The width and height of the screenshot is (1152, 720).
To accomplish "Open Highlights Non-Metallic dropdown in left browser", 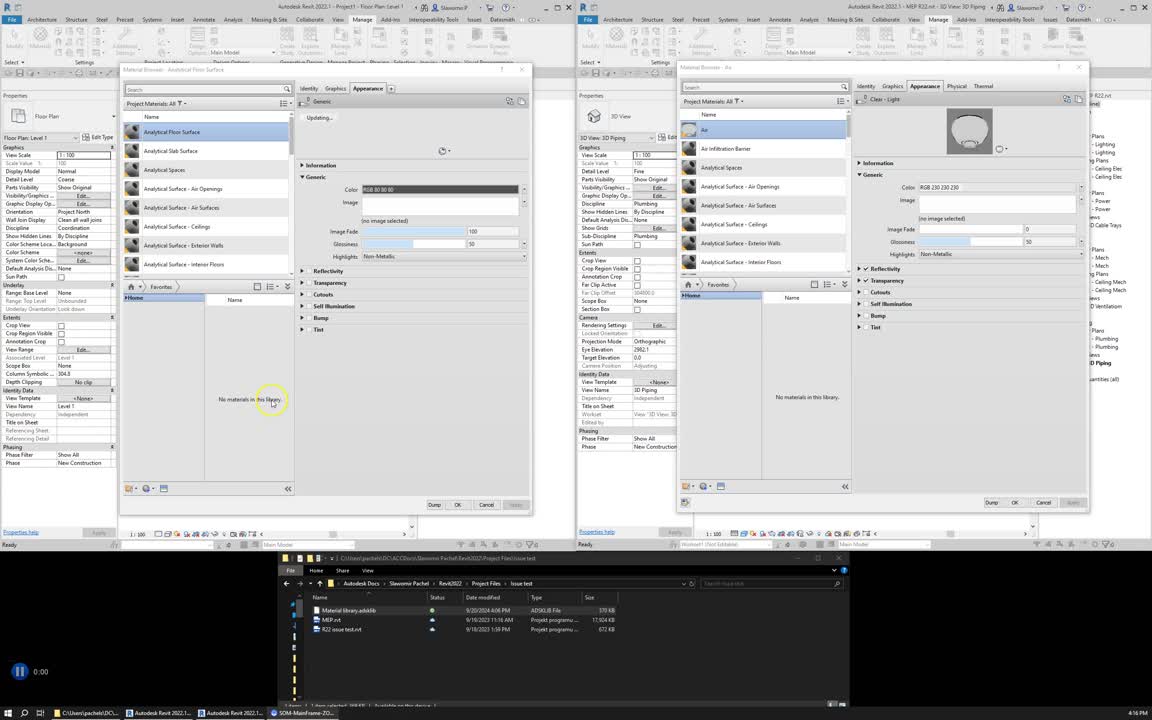I will 444,256.
